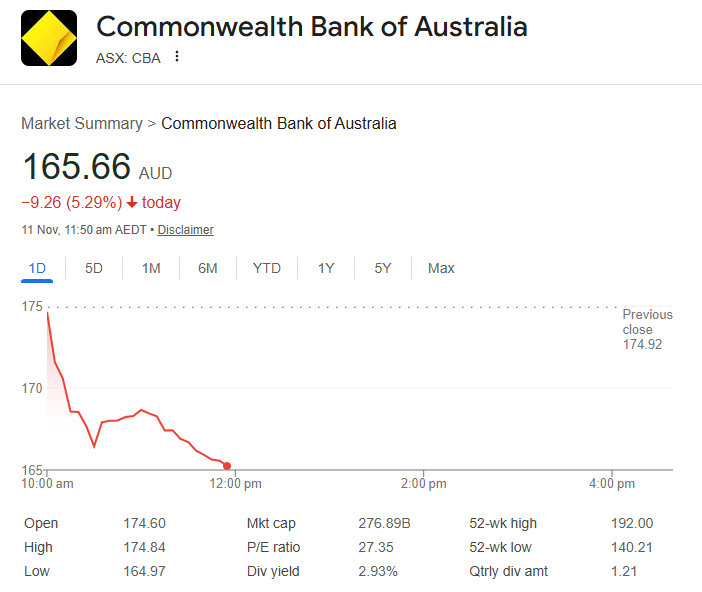Click the Commonwealth Bank of Australia heading
The image size is (702, 592).
pyautogui.click(x=311, y=27)
